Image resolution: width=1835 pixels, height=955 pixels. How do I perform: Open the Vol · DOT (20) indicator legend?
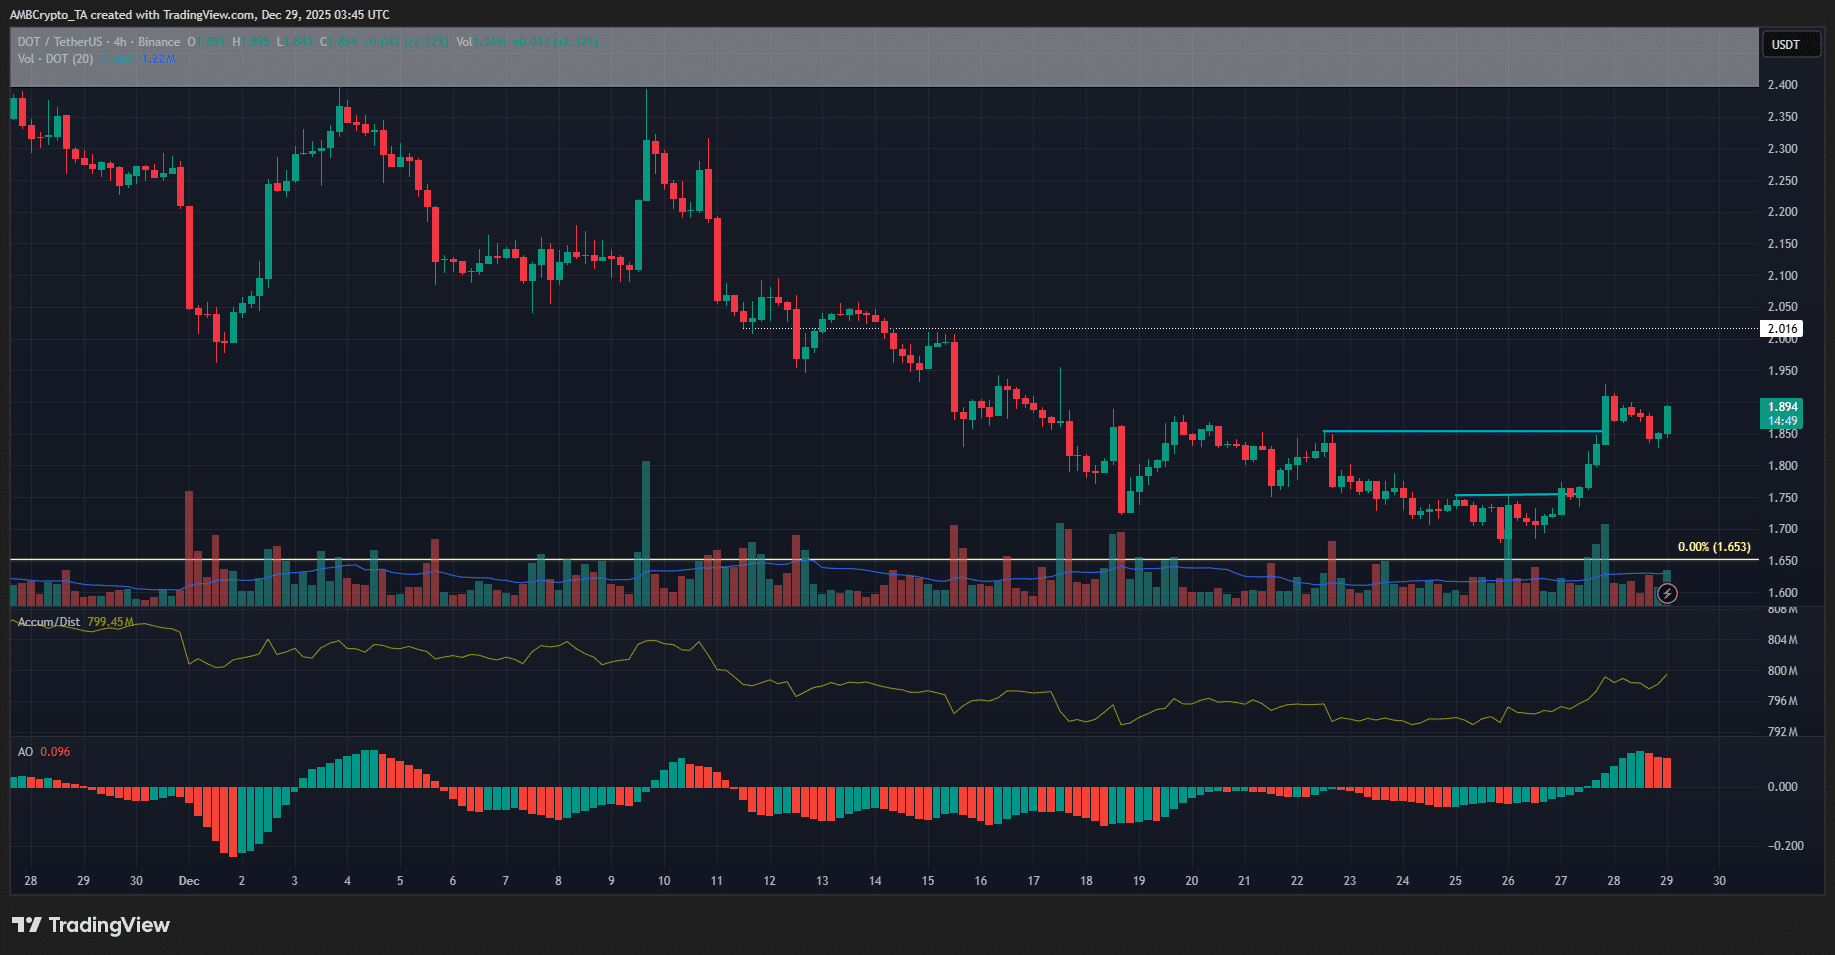(55, 59)
